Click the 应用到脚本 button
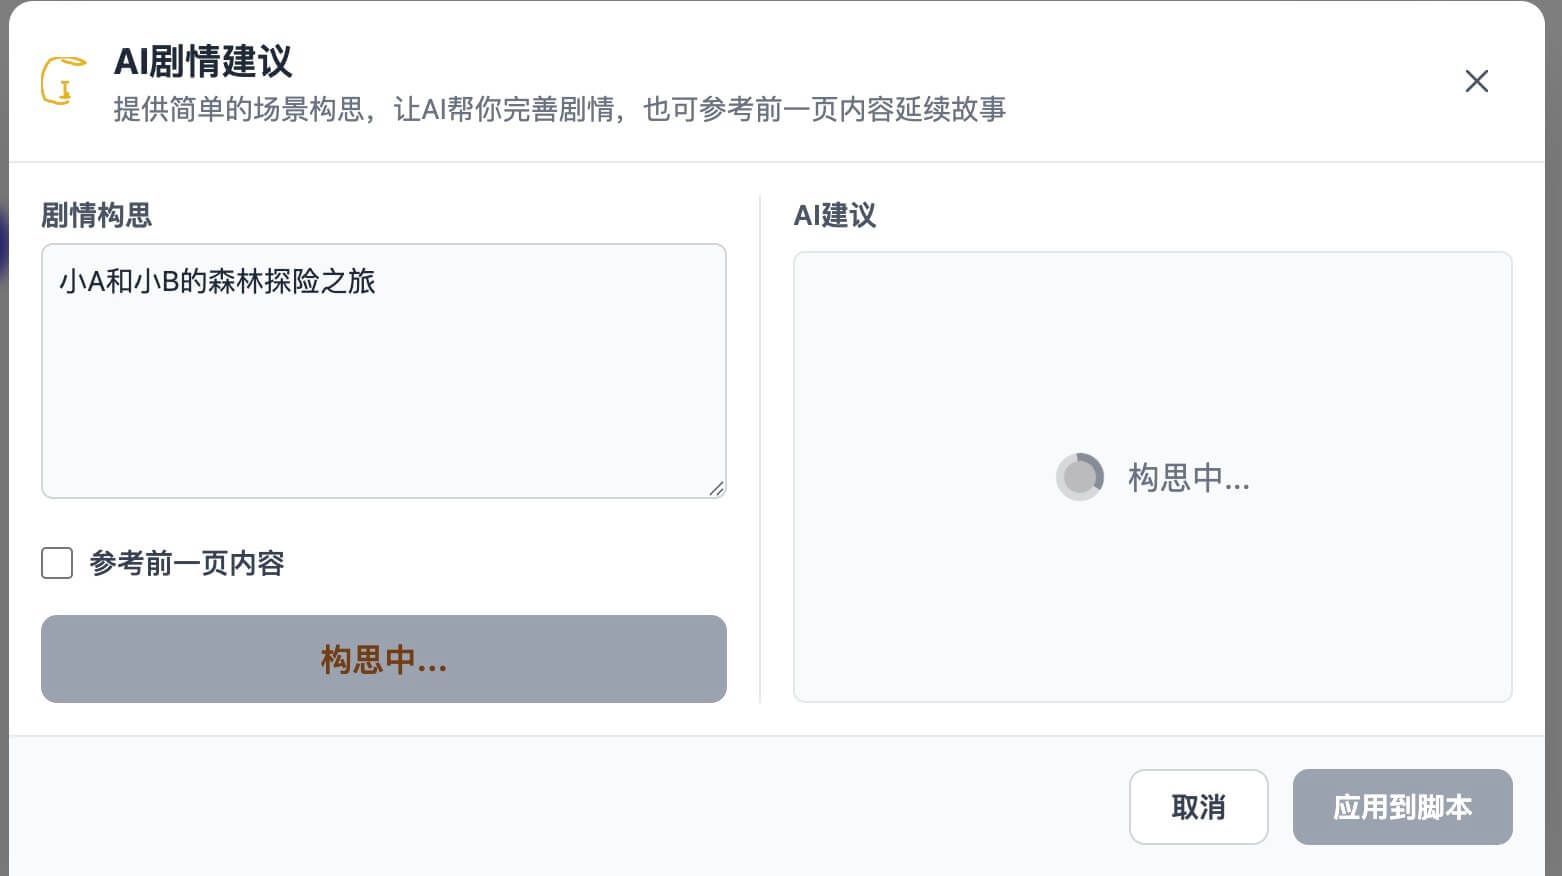 click(x=1402, y=807)
